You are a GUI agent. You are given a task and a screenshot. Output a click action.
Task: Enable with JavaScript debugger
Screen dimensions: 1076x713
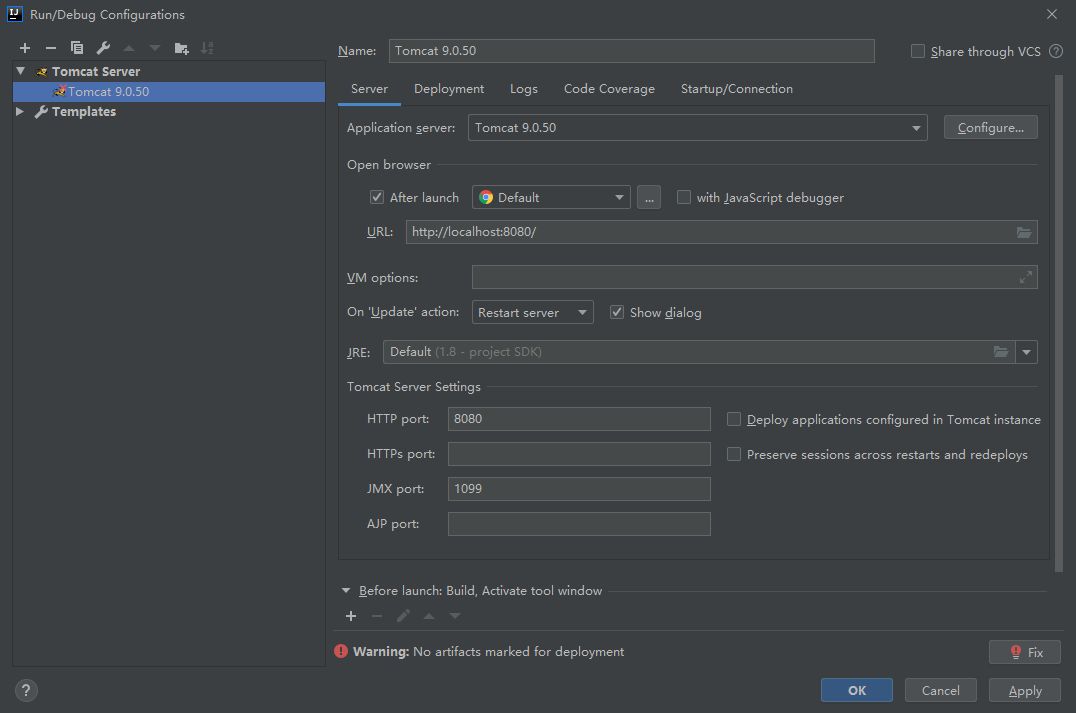click(683, 198)
